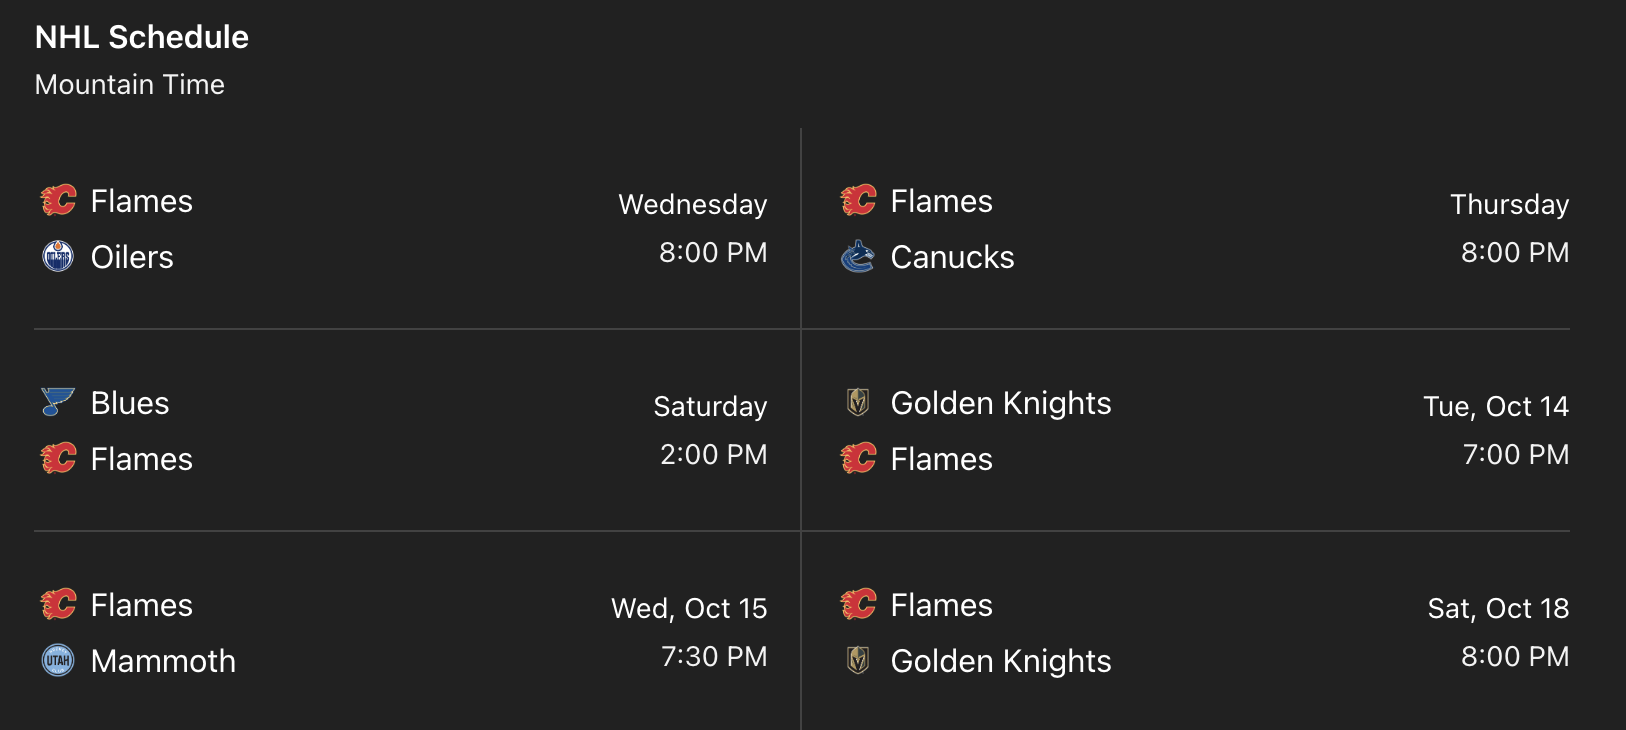Open the Tue, Oct 14 game date

(x=1495, y=406)
